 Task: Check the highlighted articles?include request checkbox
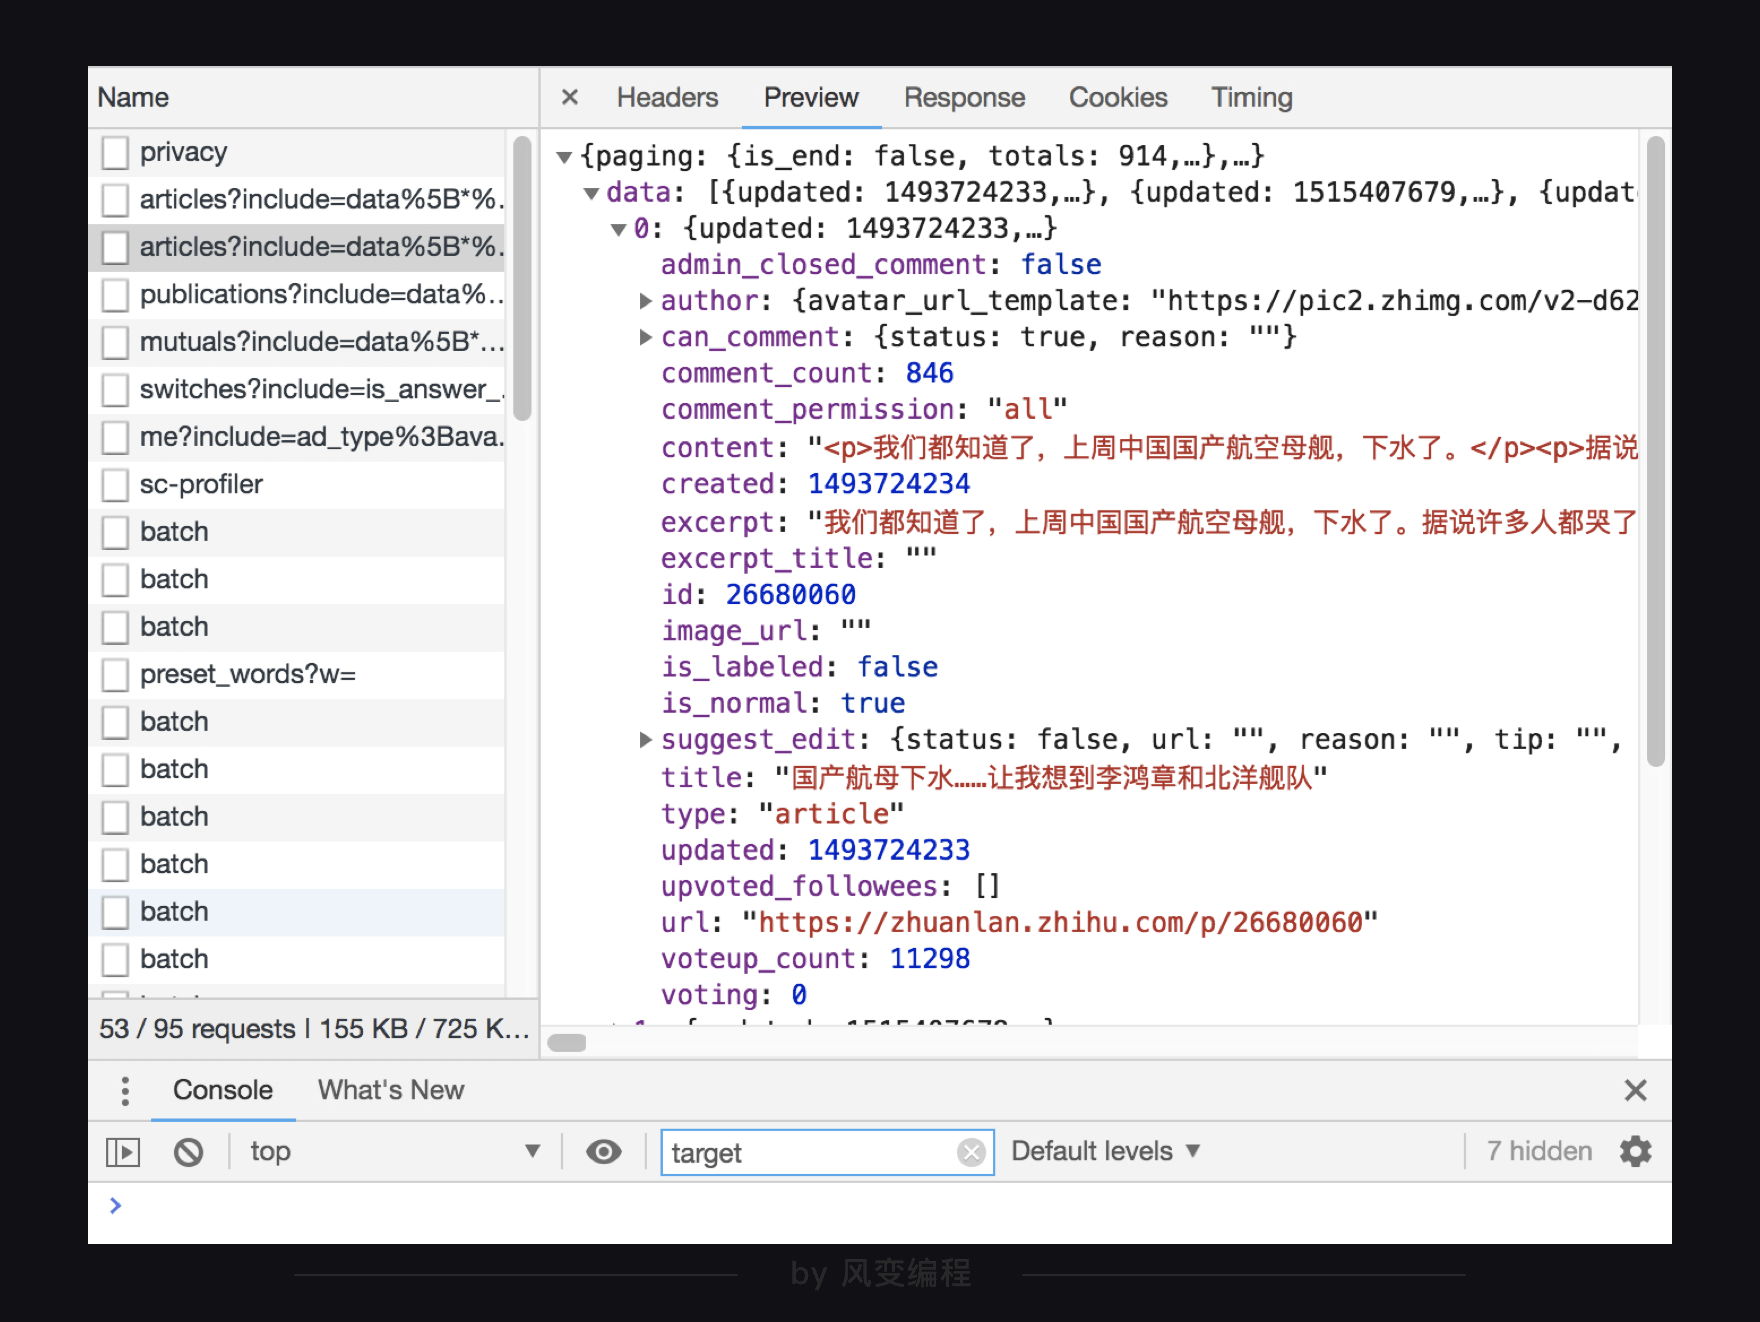tap(116, 247)
